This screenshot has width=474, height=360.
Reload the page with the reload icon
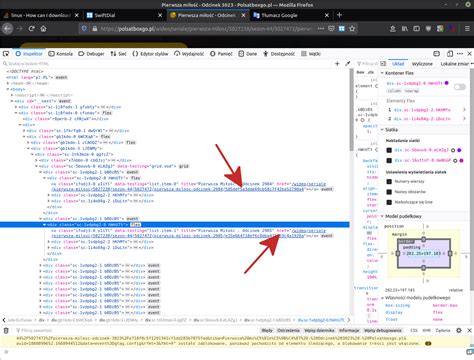tap(32, 29)
